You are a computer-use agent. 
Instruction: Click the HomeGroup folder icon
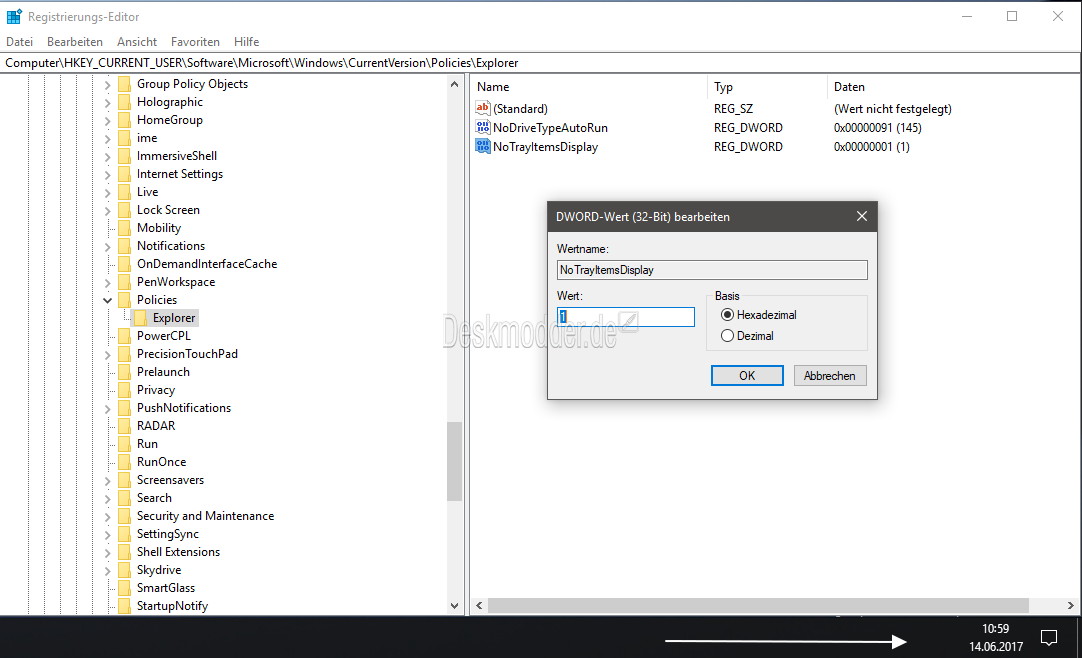[124, 120]
